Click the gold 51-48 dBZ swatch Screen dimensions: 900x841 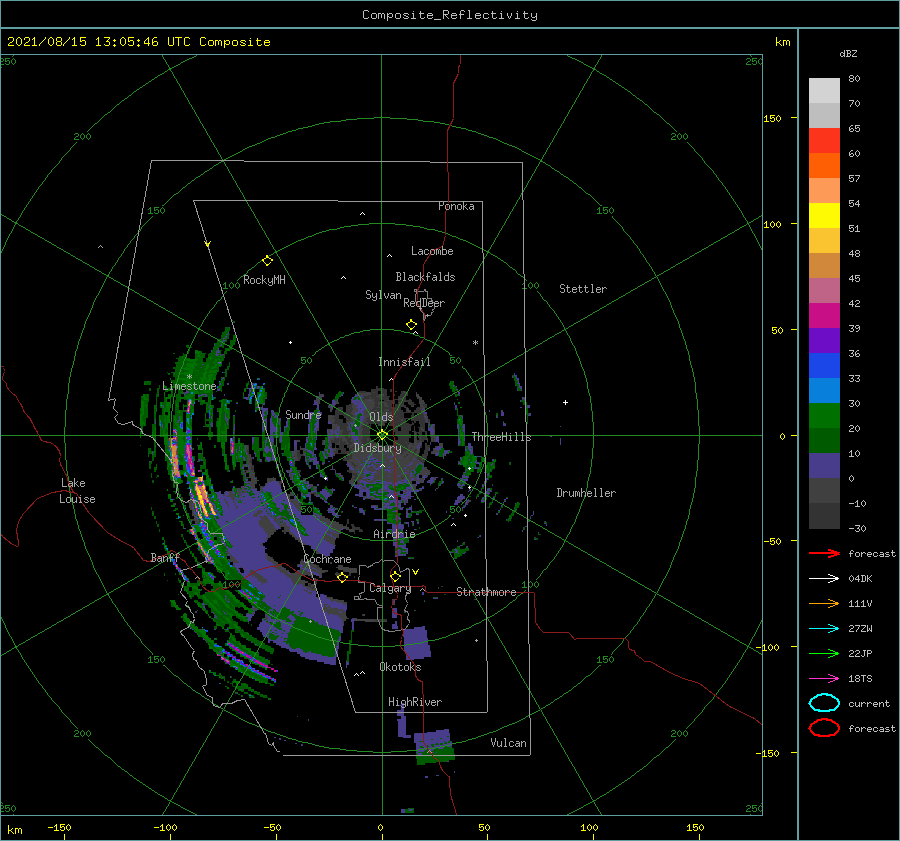824,241
